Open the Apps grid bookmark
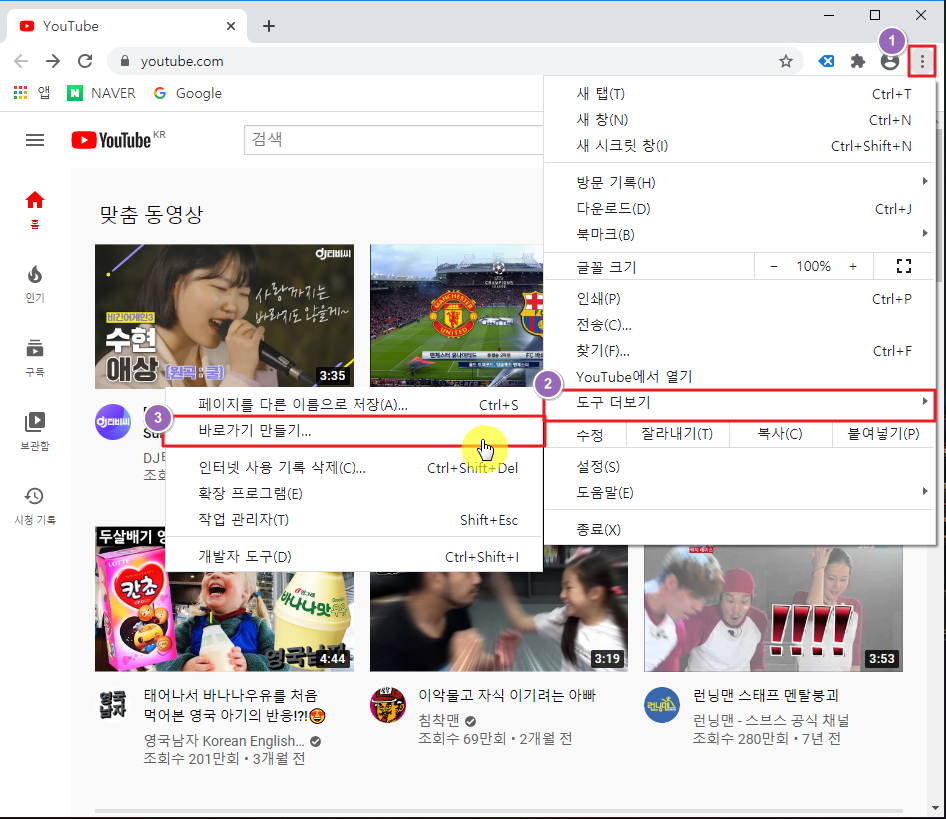This screenshot has height=819, width=946. 32,93
